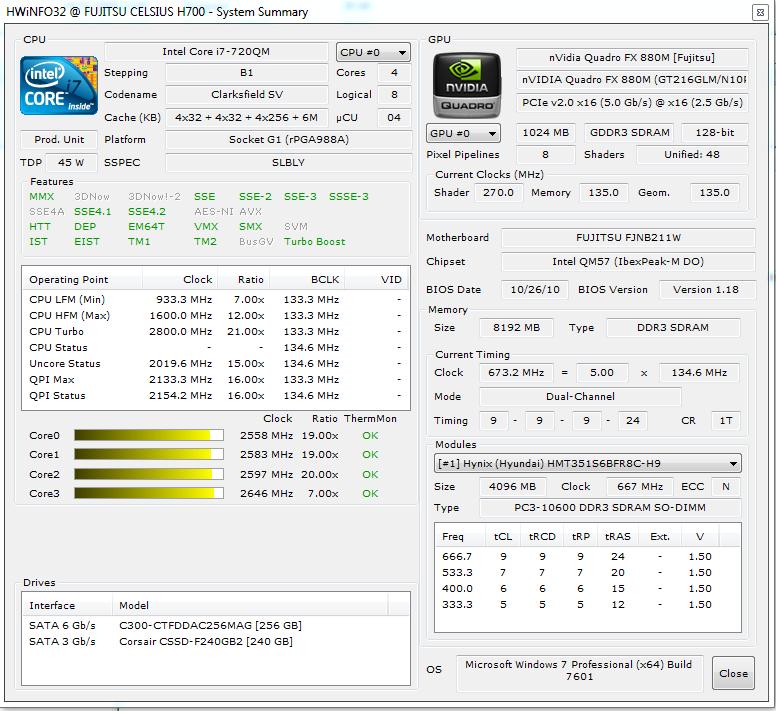776x711 pixels.
Task: Click the Intel Core i7 logo
Action: (59, 86)
